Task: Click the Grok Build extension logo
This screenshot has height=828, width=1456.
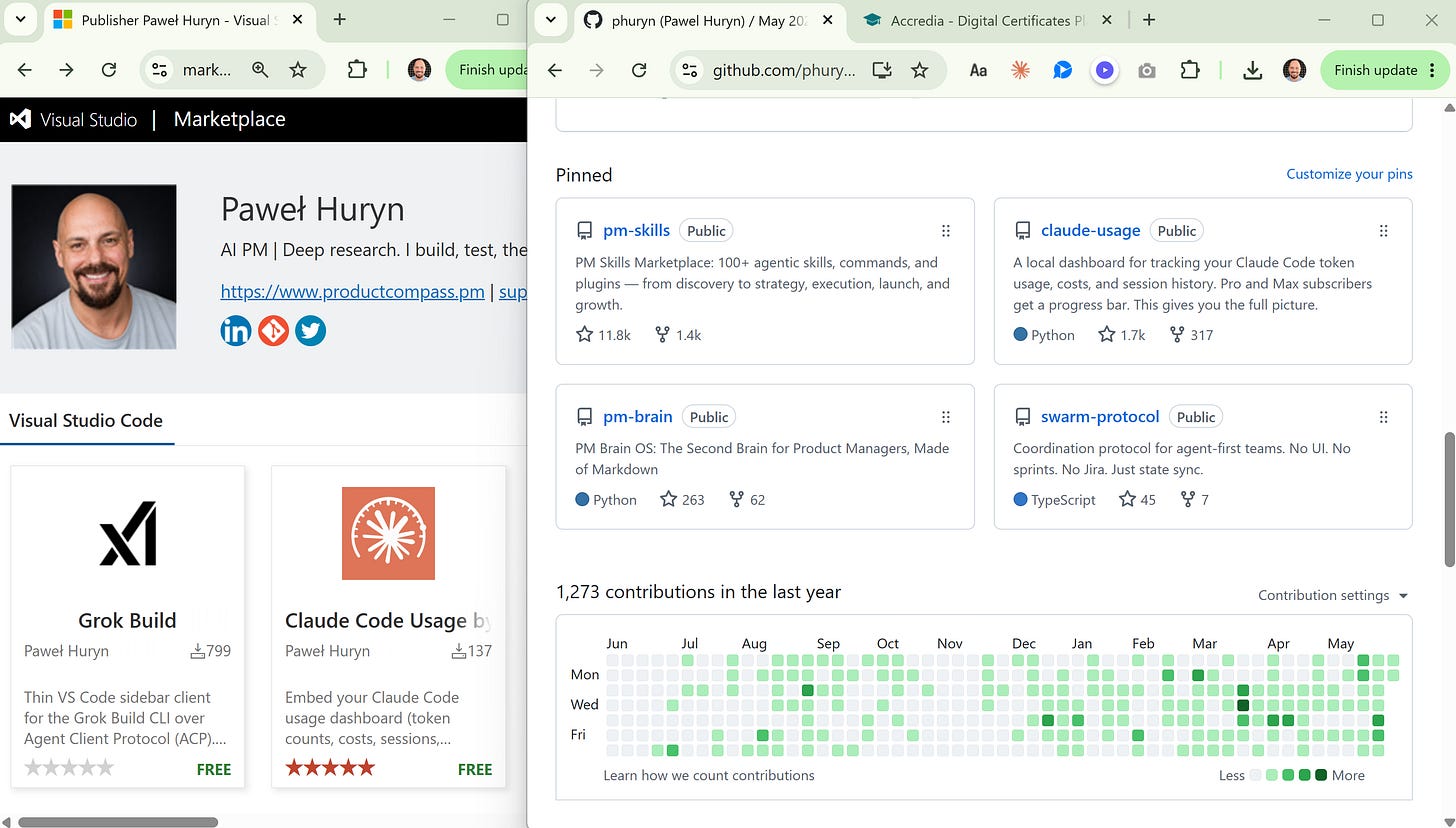Action: tap(128, 533)
